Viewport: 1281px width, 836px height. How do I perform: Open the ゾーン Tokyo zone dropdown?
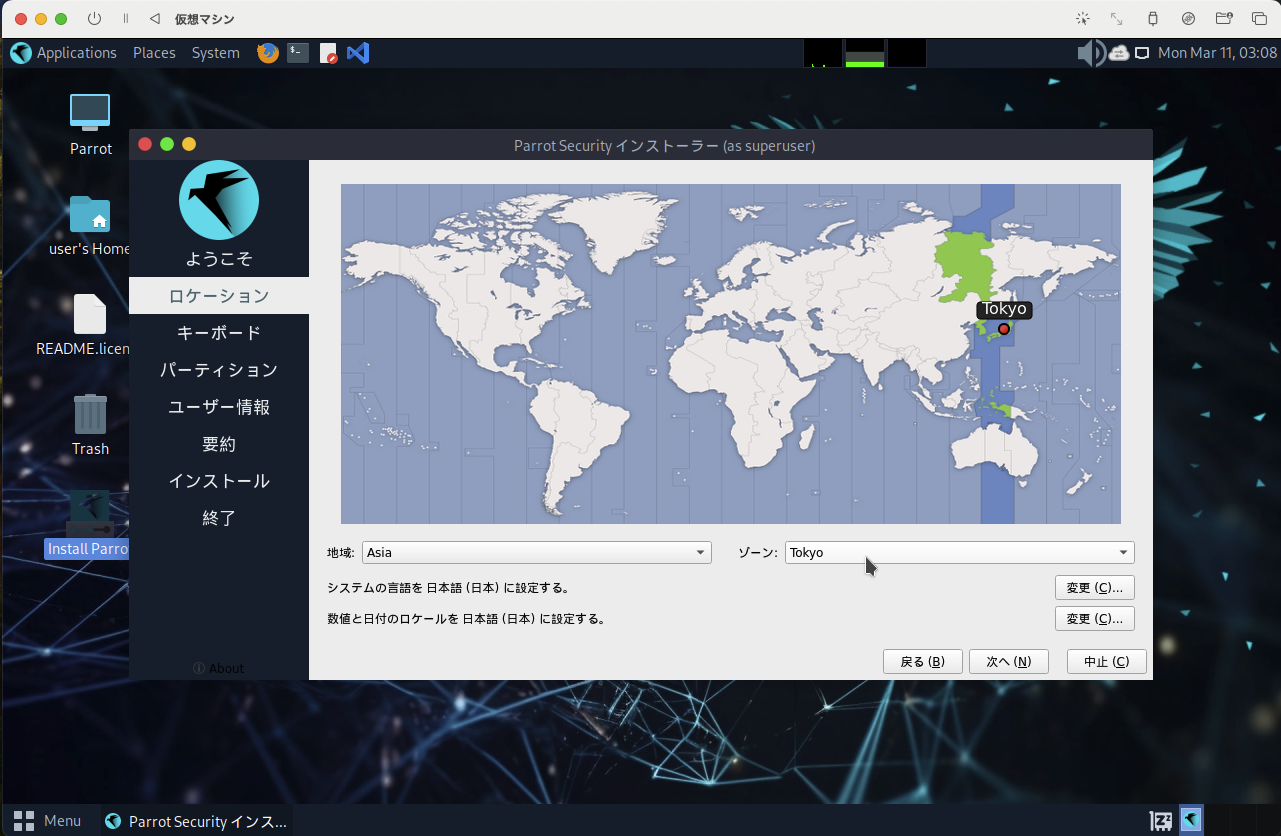(x=960, y=552)
